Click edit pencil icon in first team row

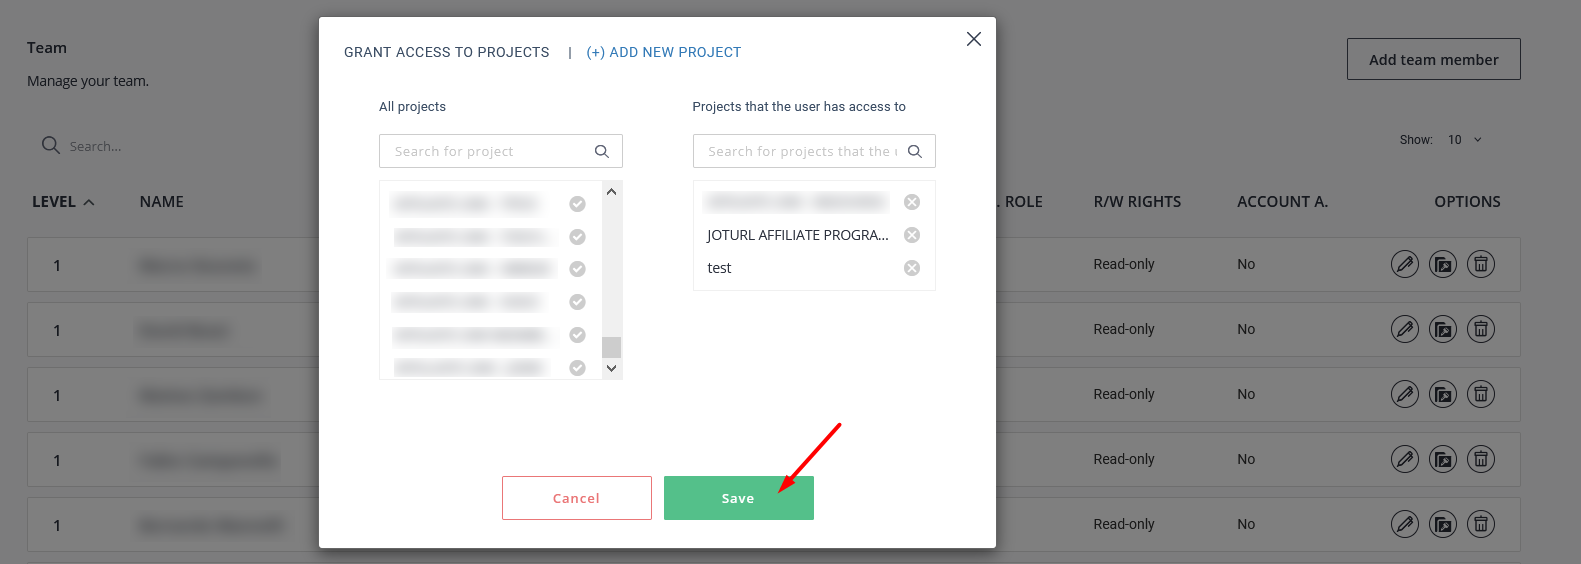click(1405, 264)
